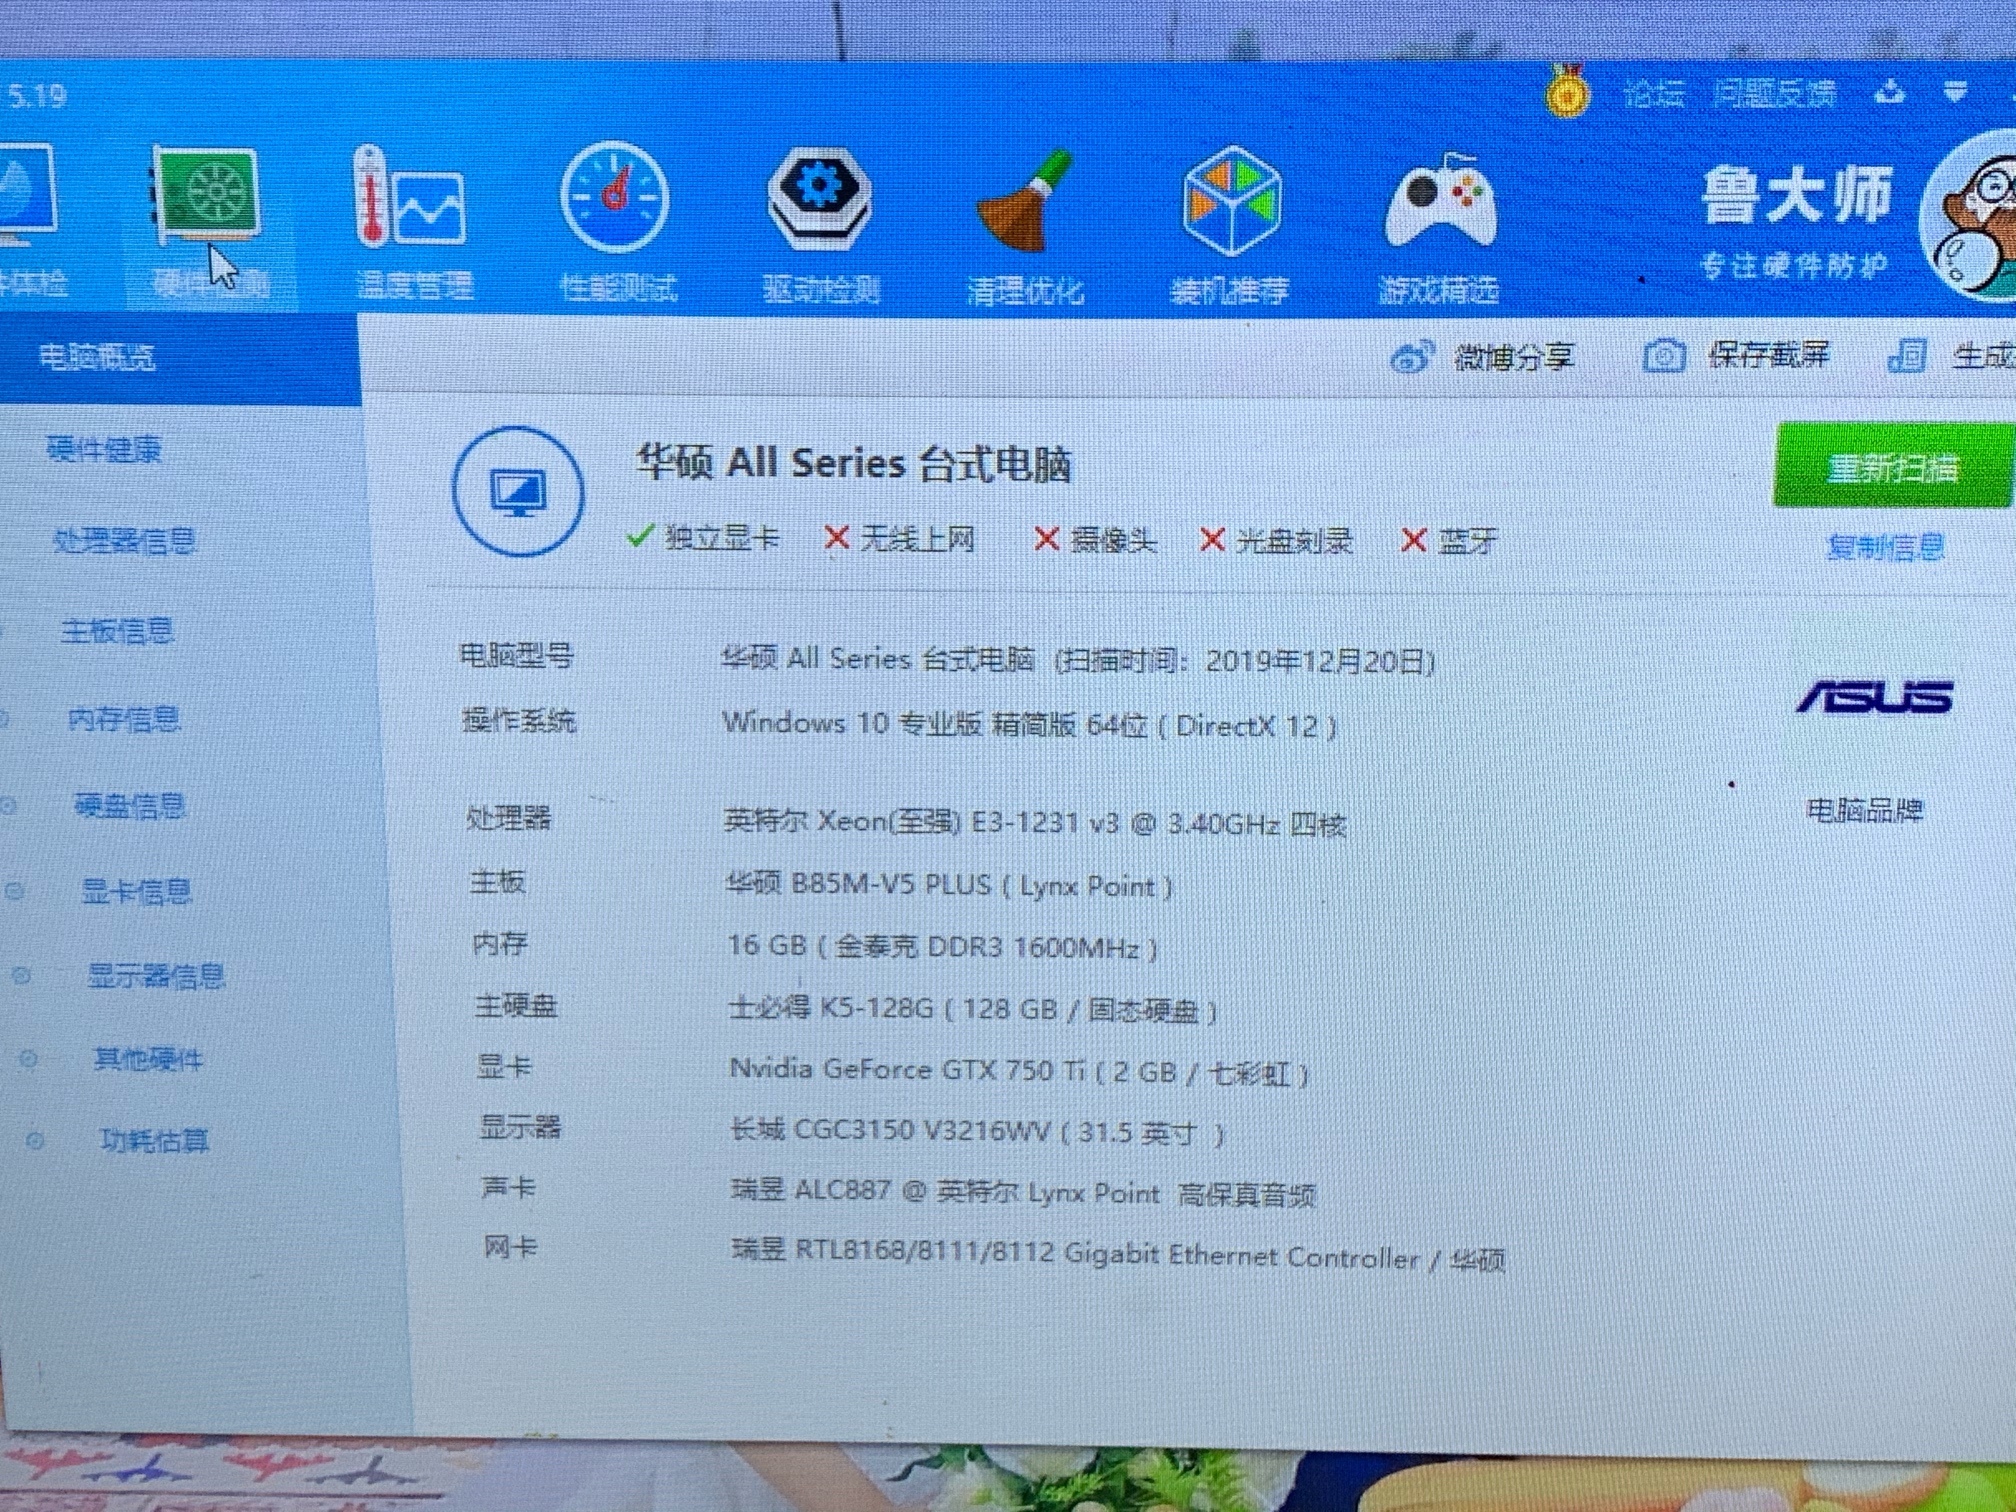This screenshot has width=2016, height=1512.
Task: Click the medal icon in title bar
Action: [x=1567, y=91]
